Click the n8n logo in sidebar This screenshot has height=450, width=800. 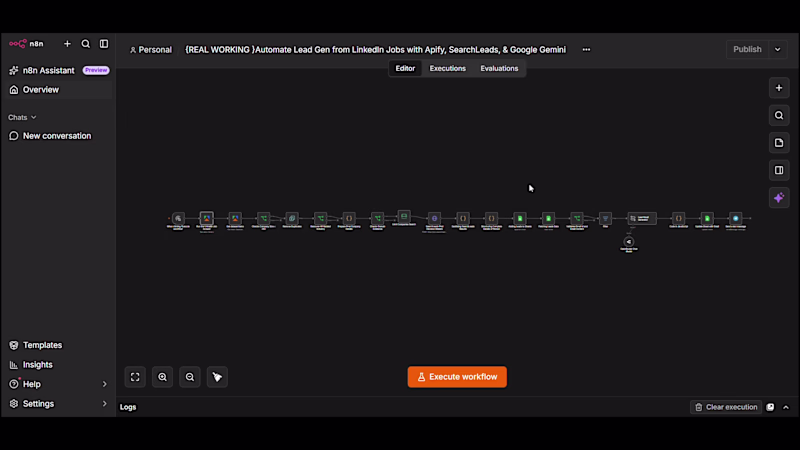[26, 44]
